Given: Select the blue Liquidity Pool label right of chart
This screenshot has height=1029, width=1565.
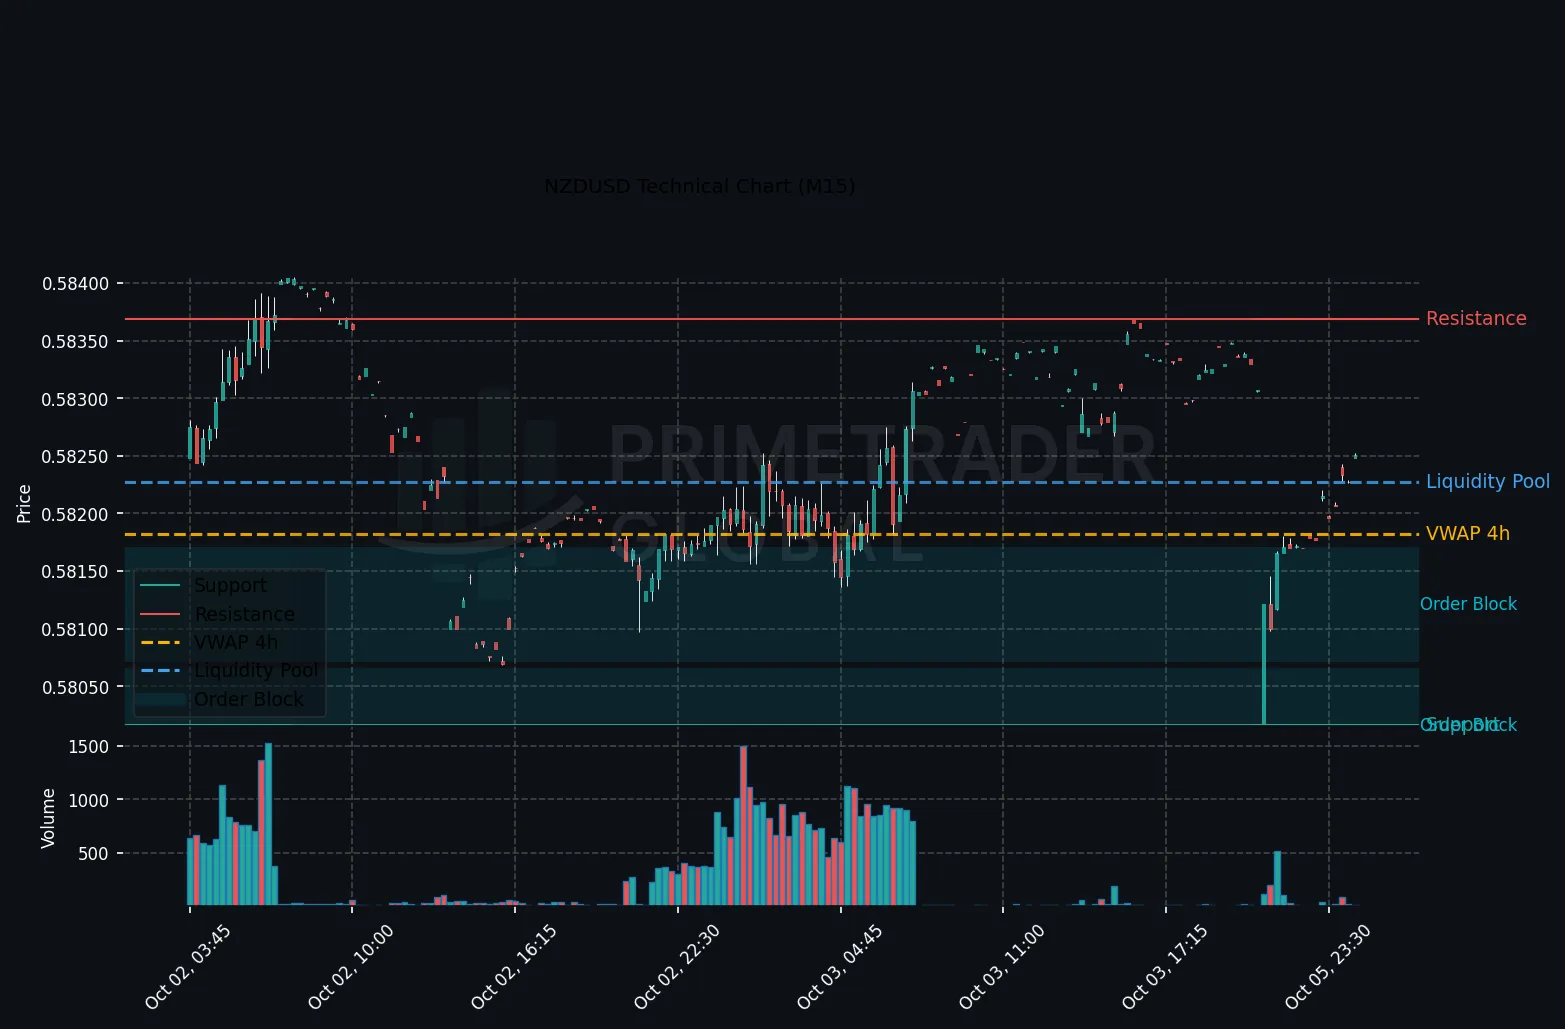Looking at the screenshot, I should point(1488,482).
